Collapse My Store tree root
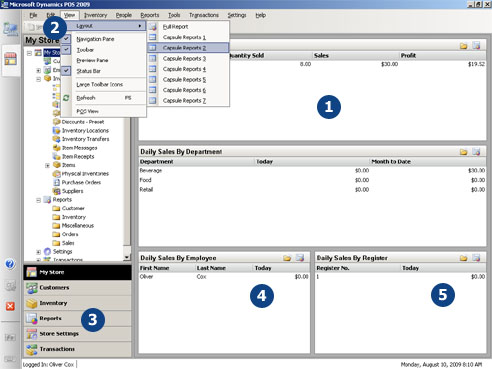 click(29, 53)
